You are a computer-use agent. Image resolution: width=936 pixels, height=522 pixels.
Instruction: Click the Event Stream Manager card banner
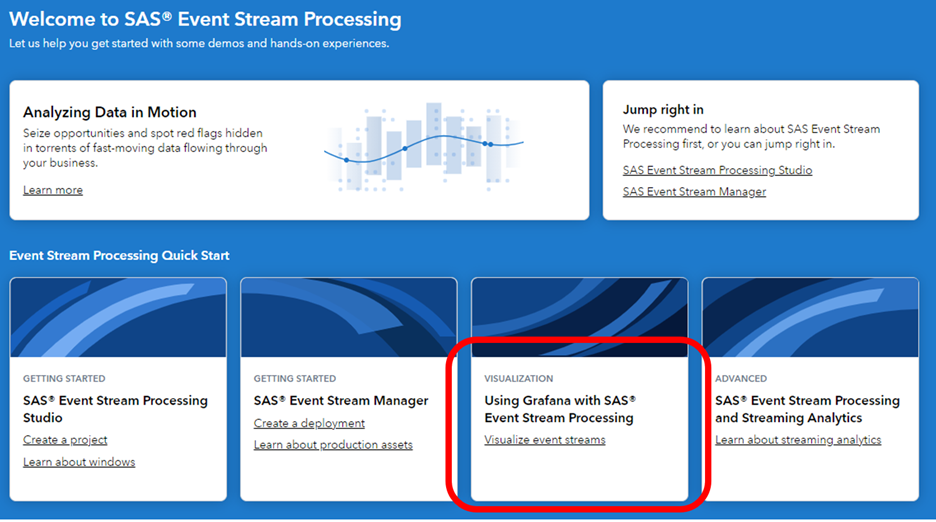[348, 318]
